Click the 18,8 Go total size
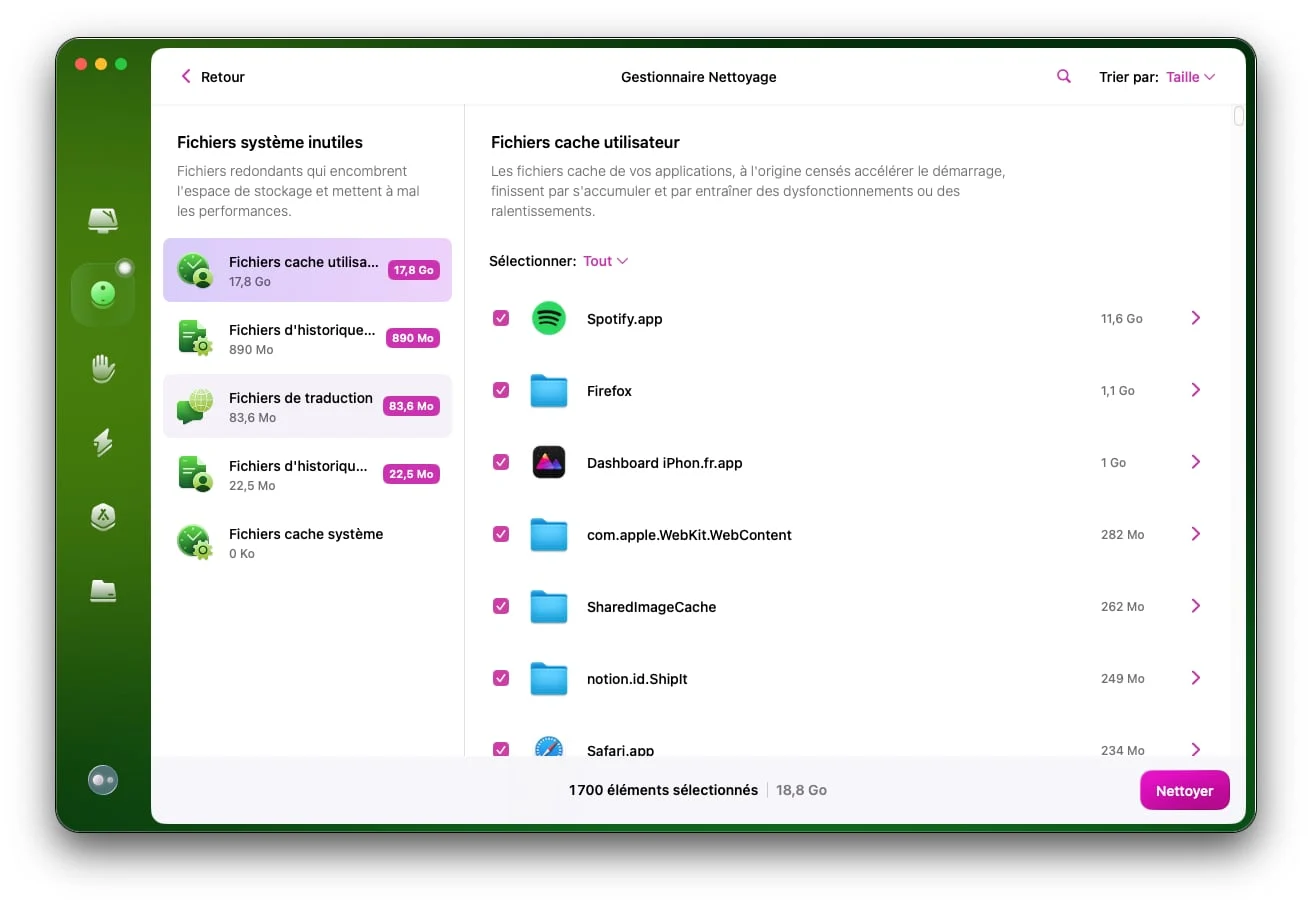Image resolution: width=1312 pixels, height=906 pixels. click(x=803, y=790)
